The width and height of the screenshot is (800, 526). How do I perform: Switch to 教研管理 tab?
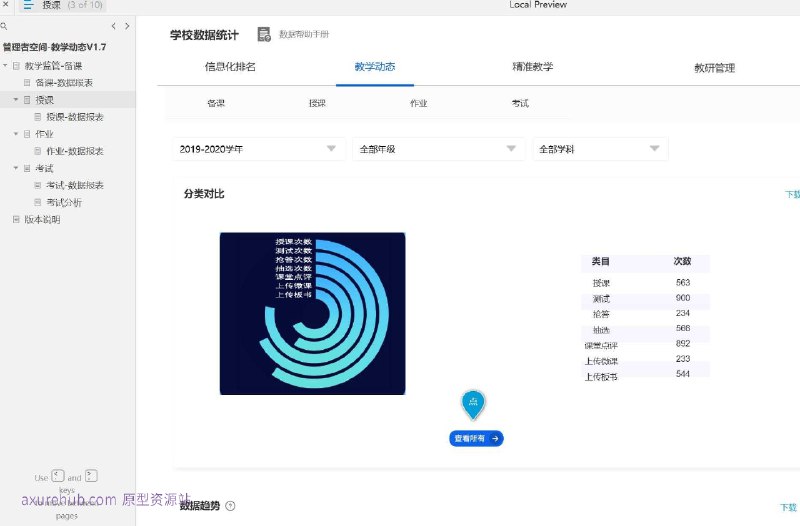[714, 68]
